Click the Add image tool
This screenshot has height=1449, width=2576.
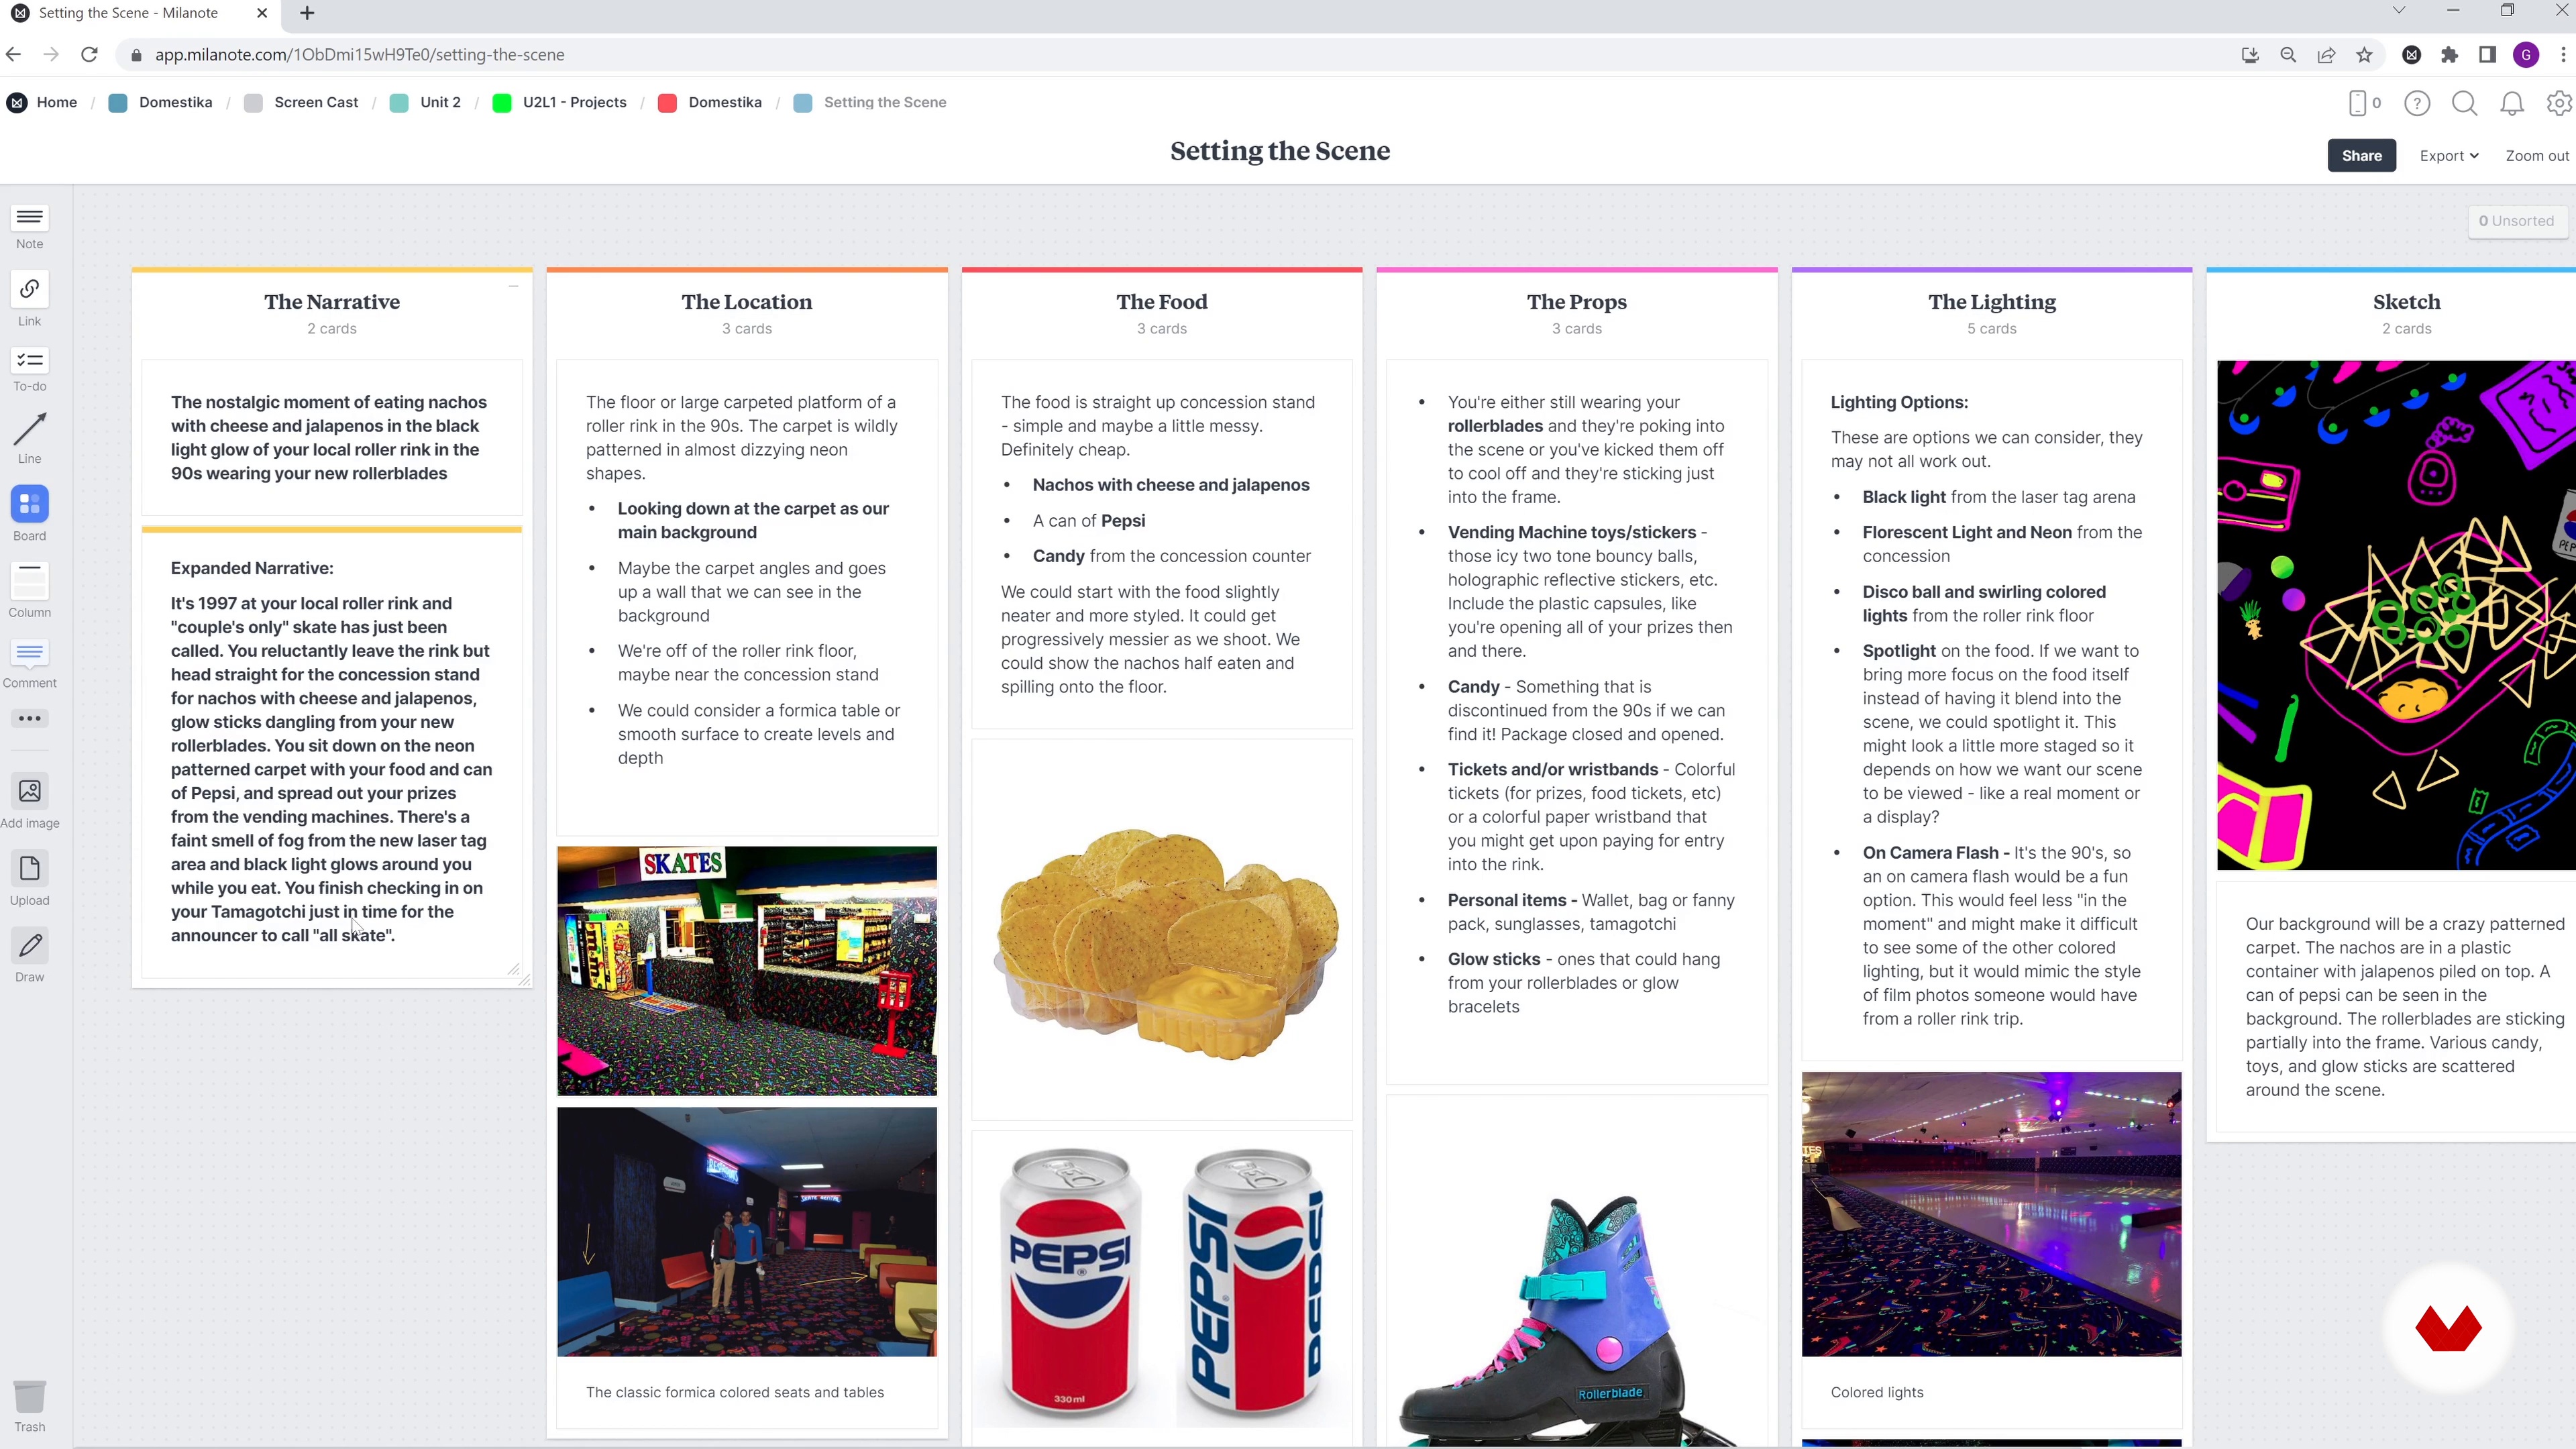coord(30,802)
